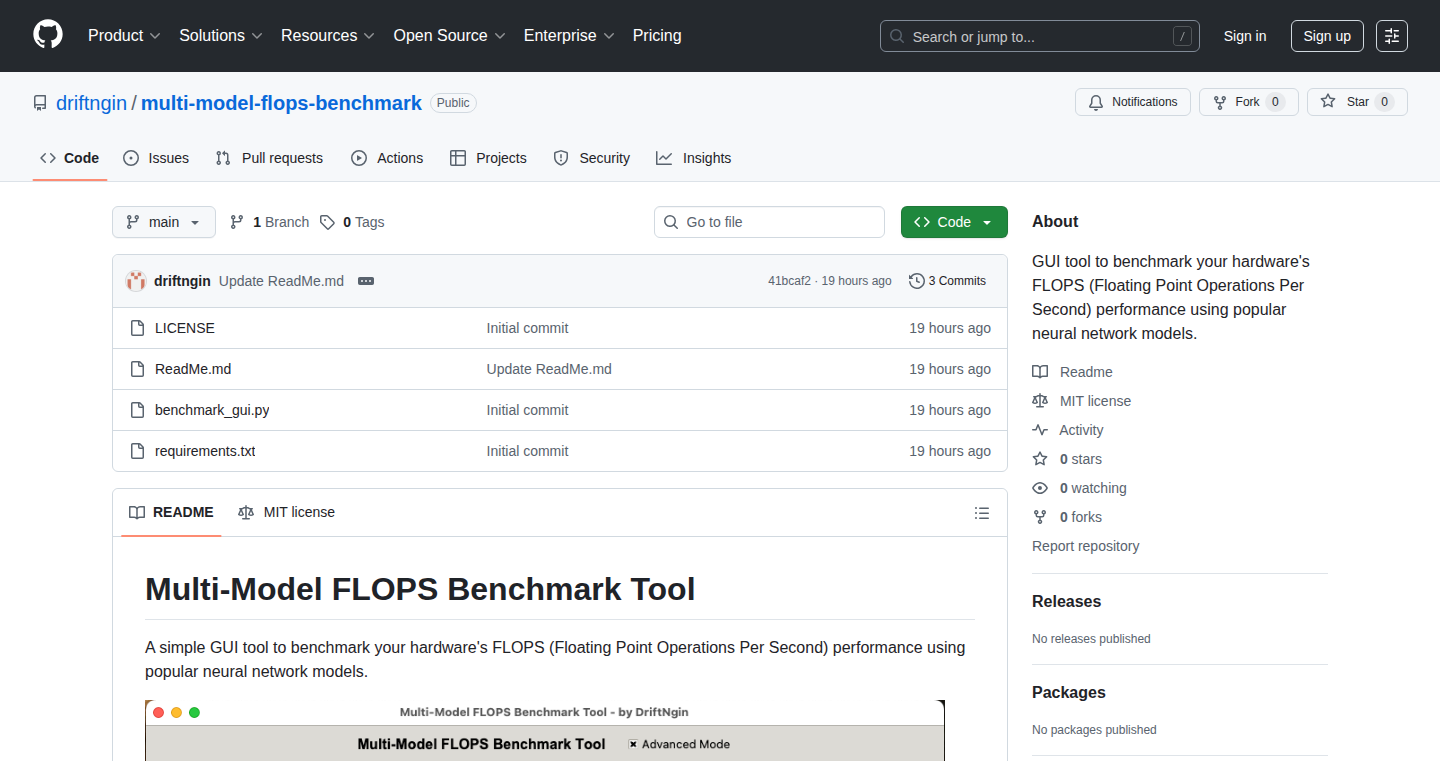Viewport: 1440px width, 761px height.
Task: Click the Report repository link
Action: click(x=1085, y=546)
